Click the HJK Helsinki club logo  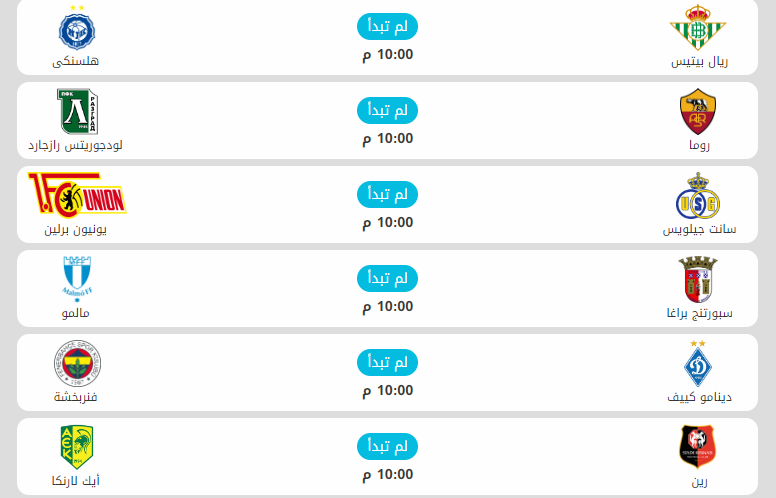click(76, 27)
